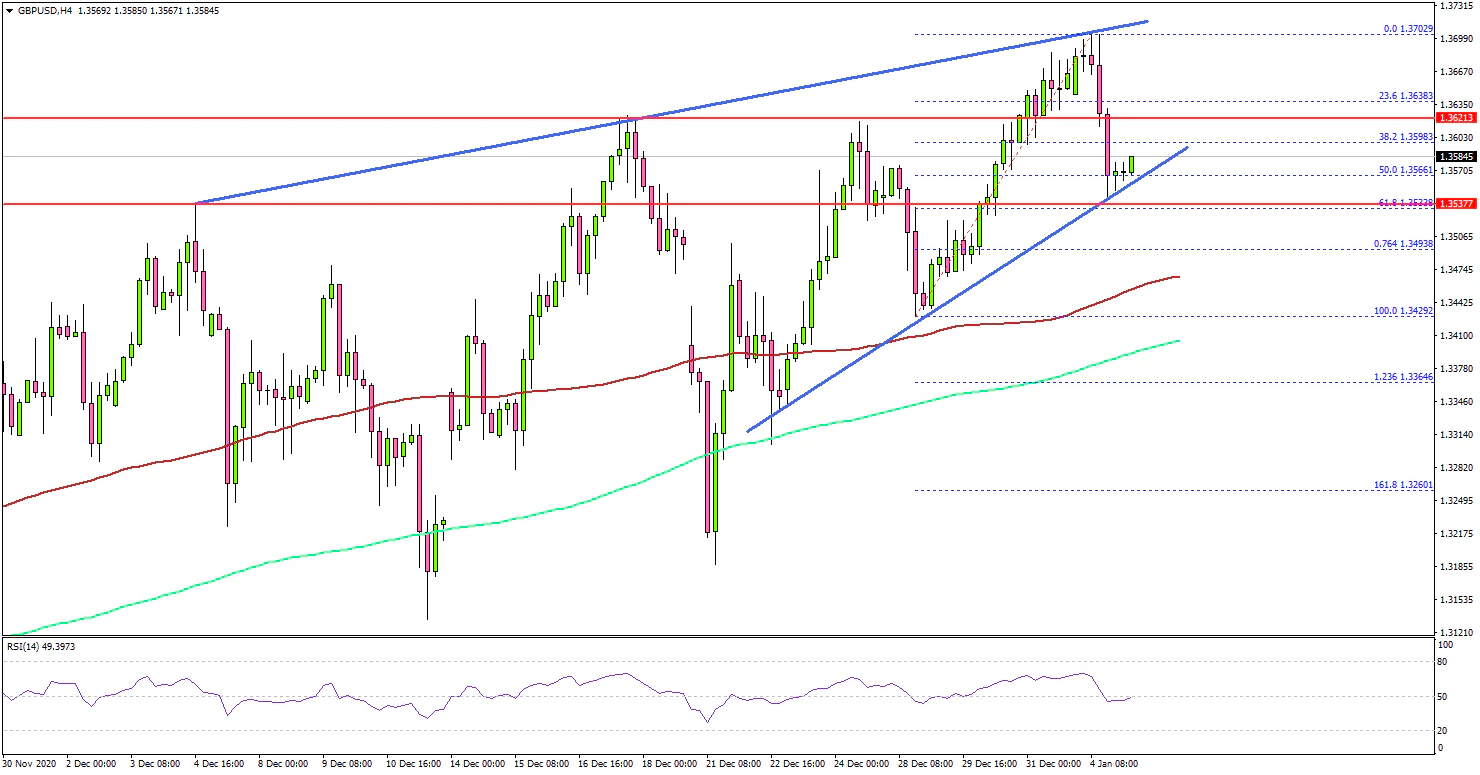Click the GBPUSD,H4 chart title text
The image size is (1480, 775).
pos(41,11)
